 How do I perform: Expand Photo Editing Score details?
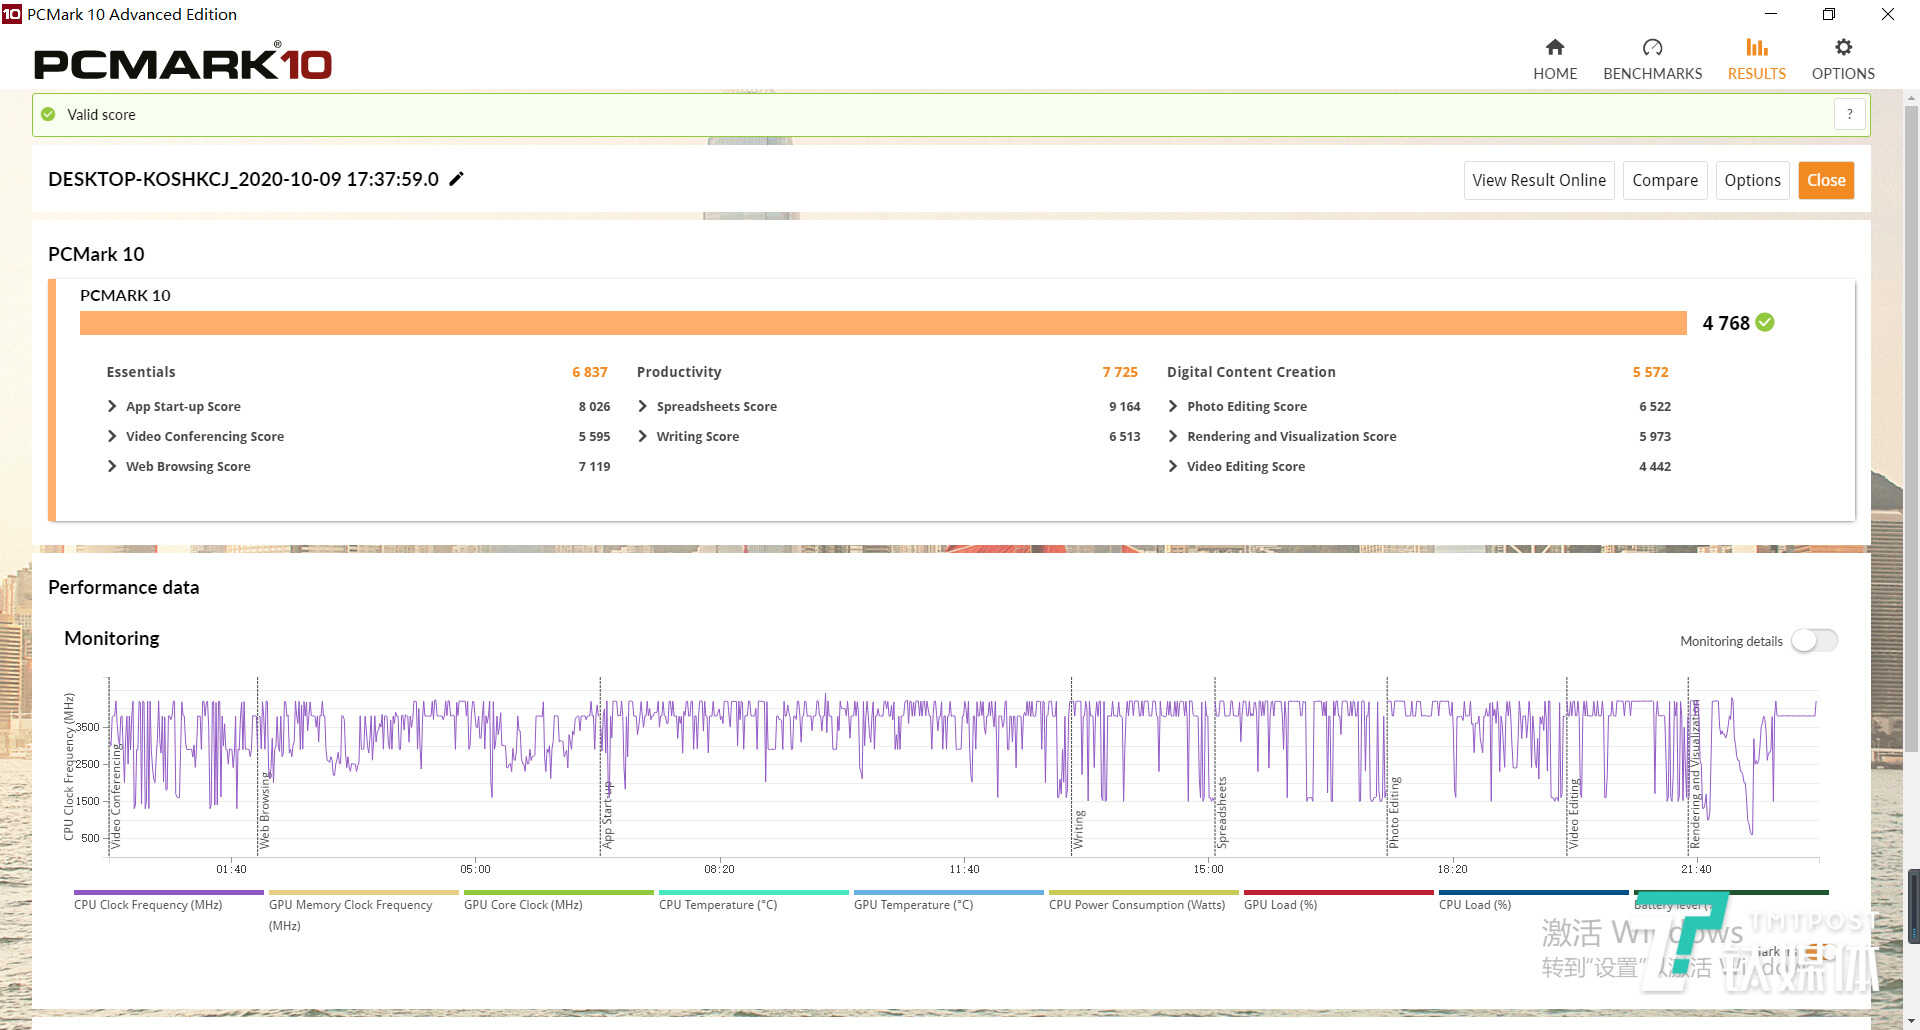[1173, 406]
